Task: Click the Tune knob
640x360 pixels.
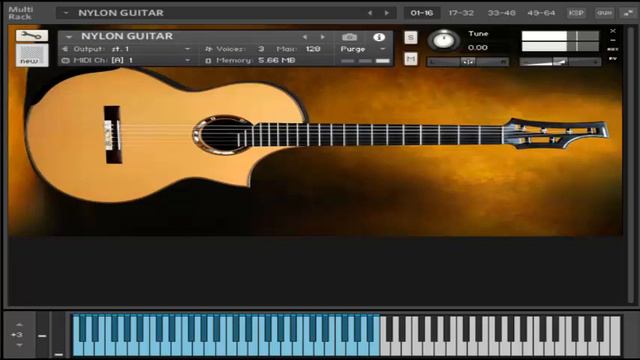Action: (443, 40)
